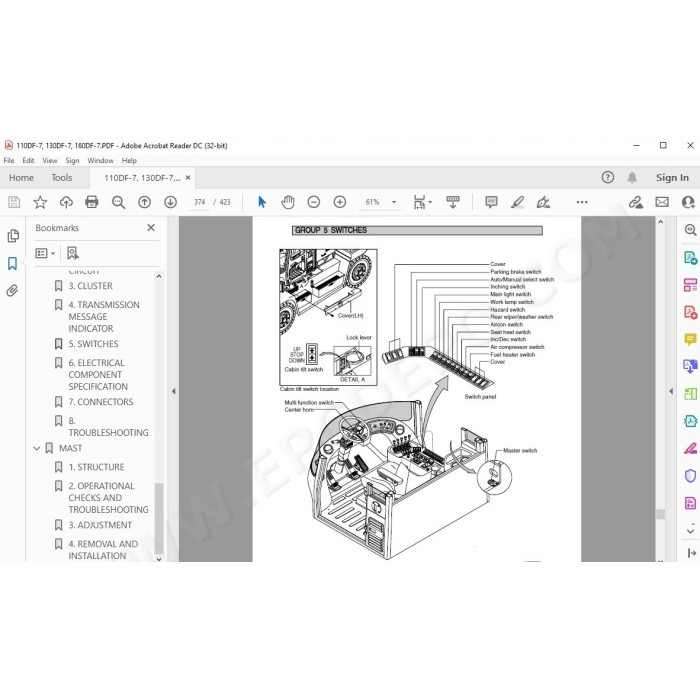The width and height of the screenshot is (700, 700).
Task: Open yellow Comment tool in right pane
Action: click(x=691, y=339)
